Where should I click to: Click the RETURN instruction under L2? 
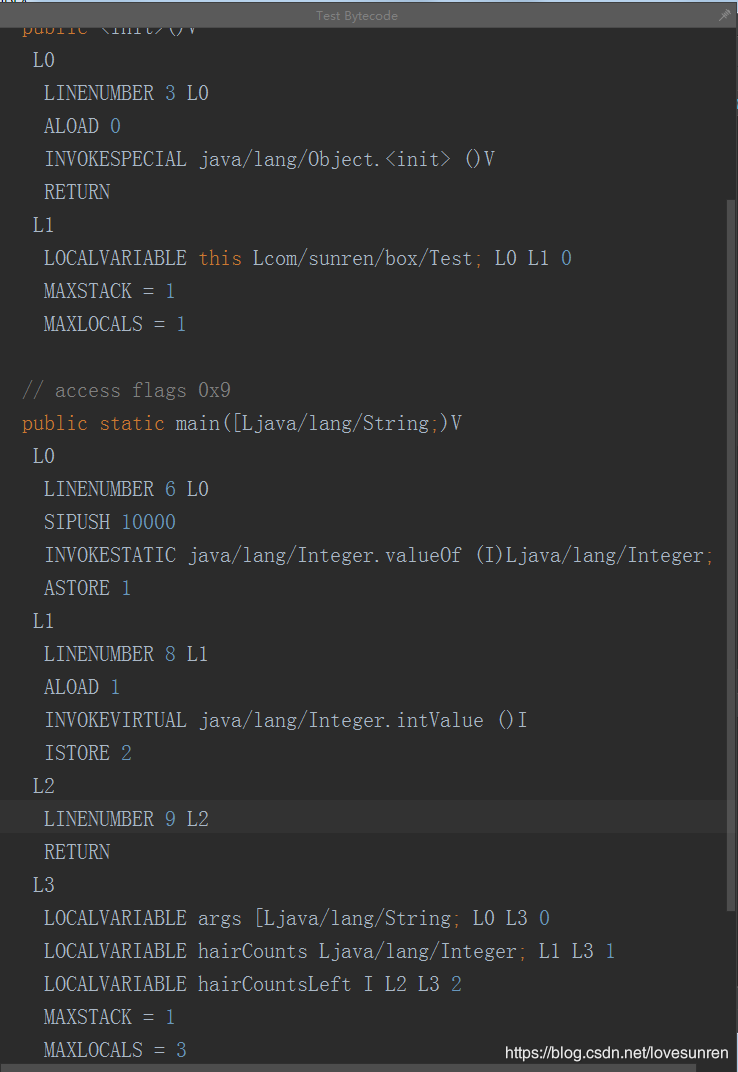pos(77,851)
